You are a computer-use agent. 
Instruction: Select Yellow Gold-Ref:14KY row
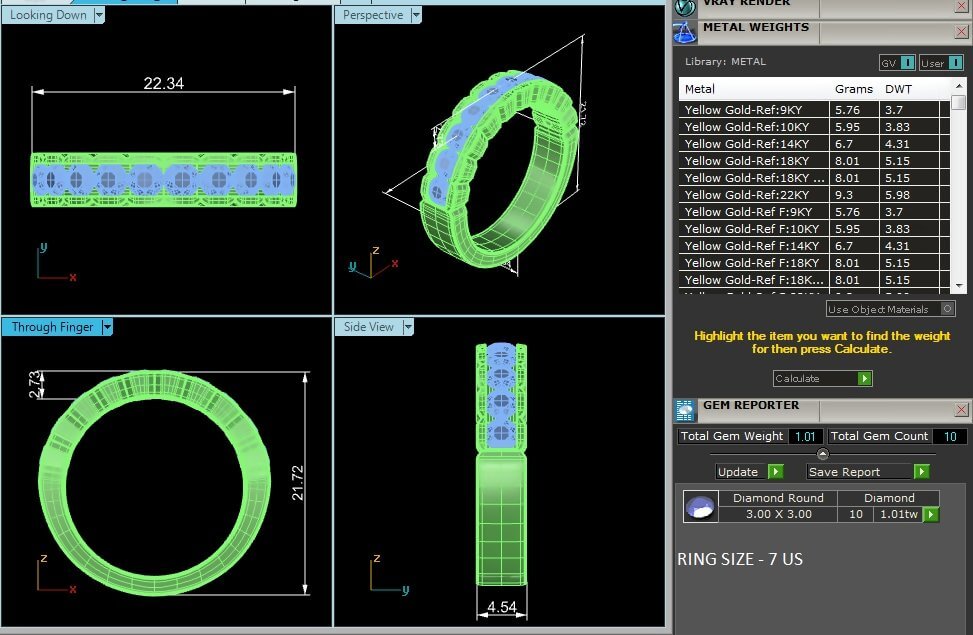(756, 144)
